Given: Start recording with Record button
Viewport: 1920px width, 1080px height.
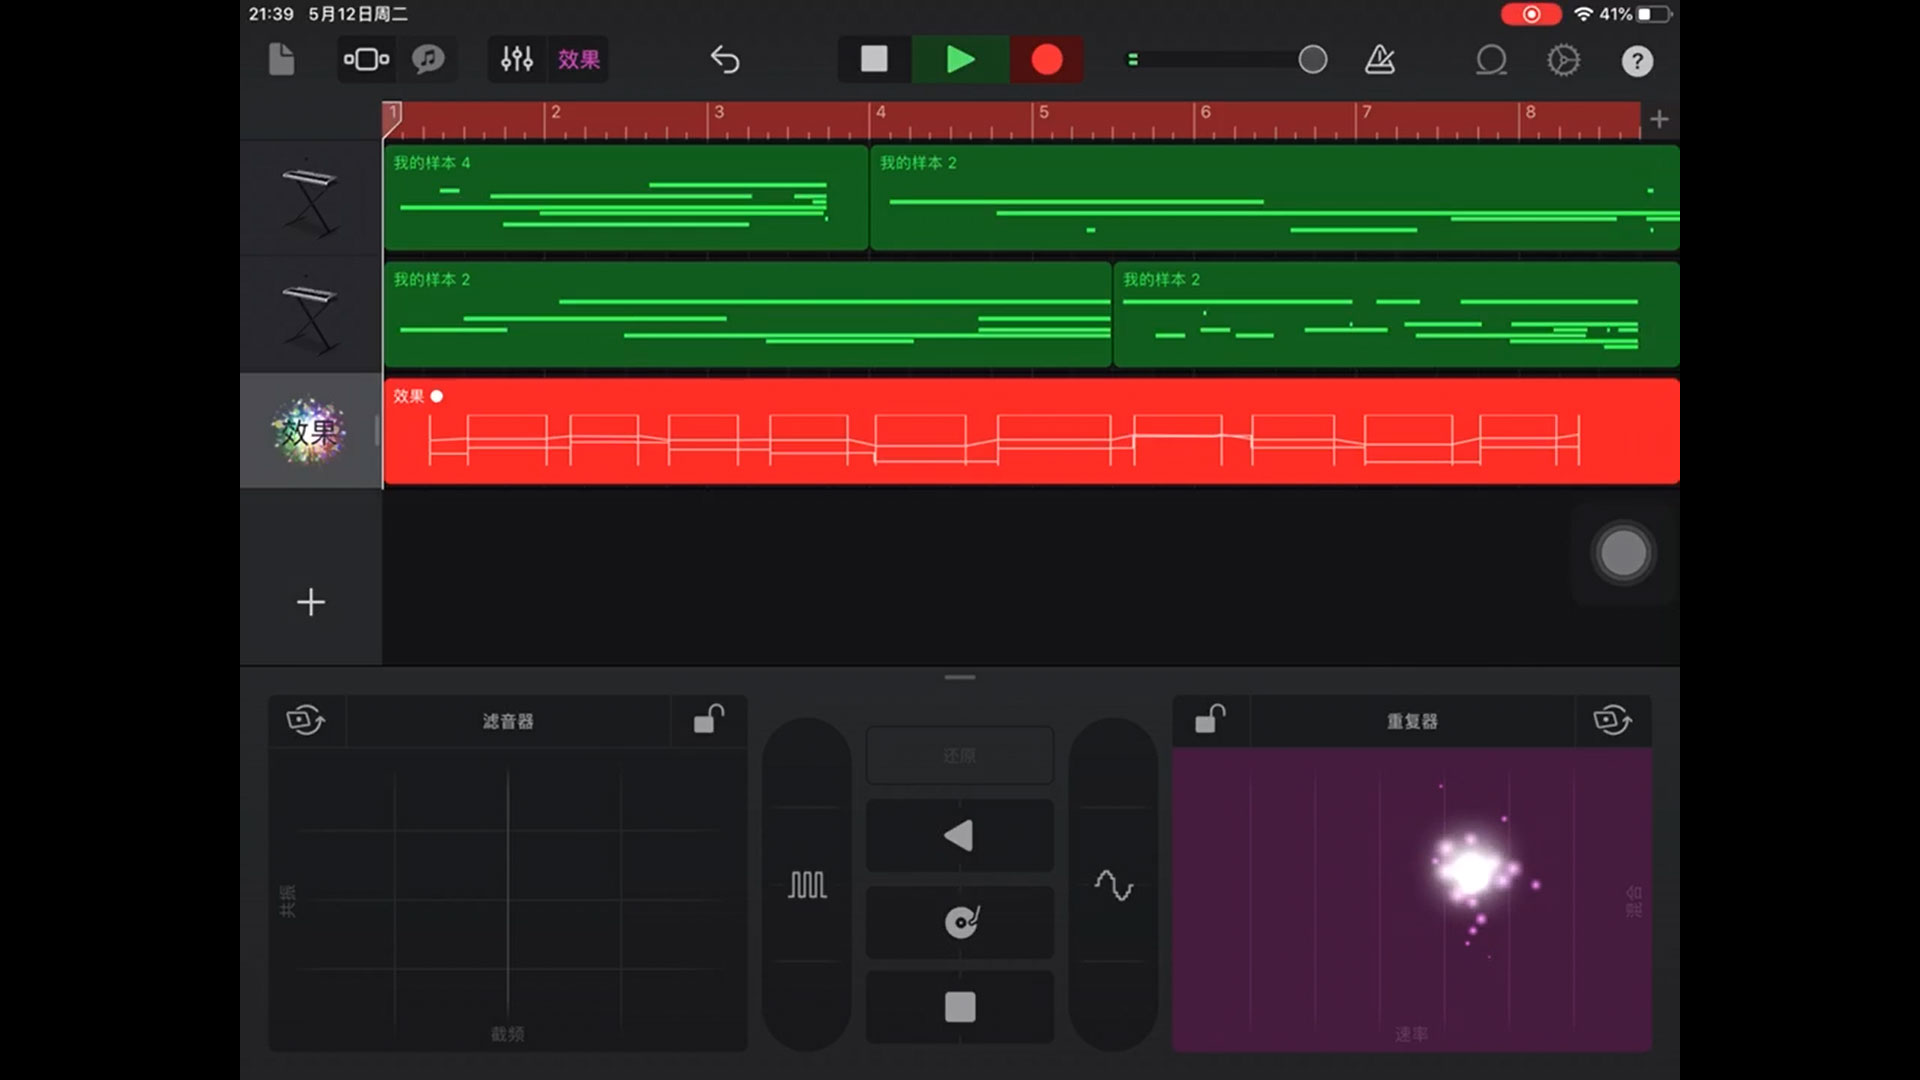Looking at the screenshot, I should pyautogui.click(x=1046, y=60).
